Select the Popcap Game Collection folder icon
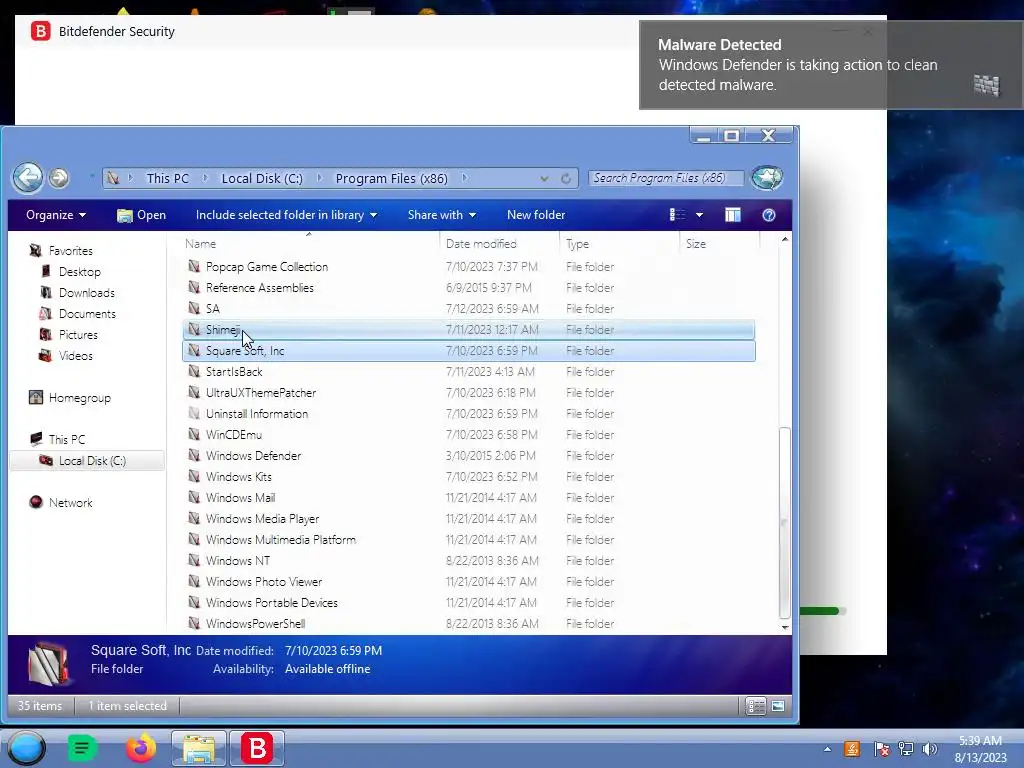The height and width of the screenshot is (768, 1024). tap(194, 266)
